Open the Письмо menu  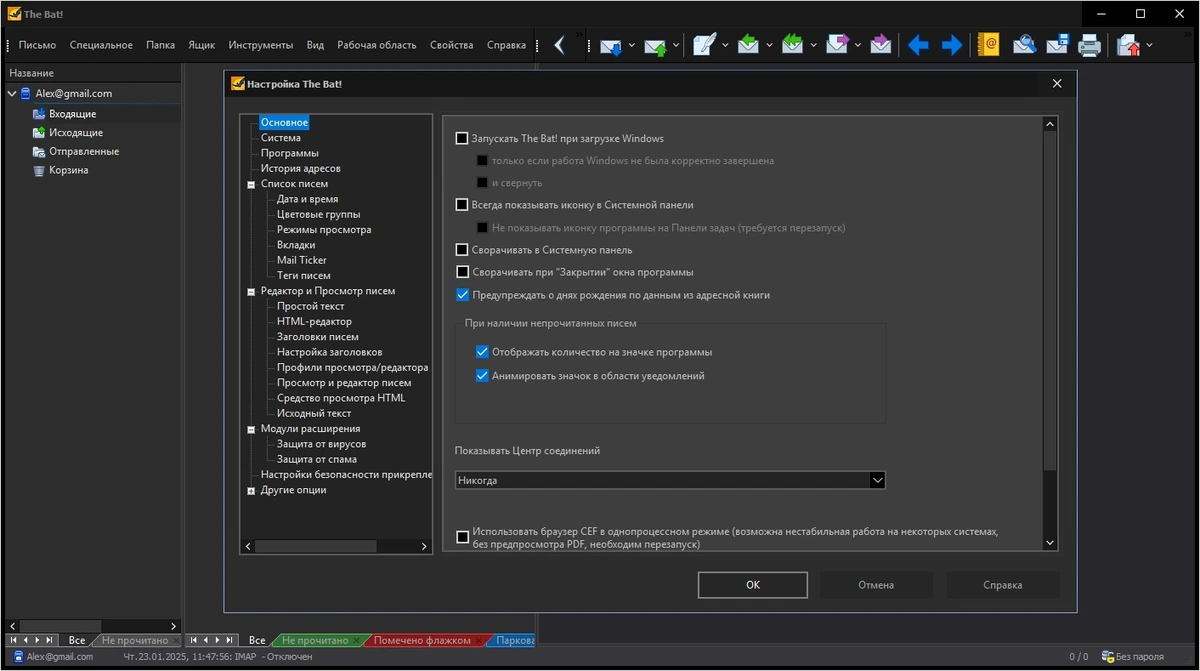37,45
